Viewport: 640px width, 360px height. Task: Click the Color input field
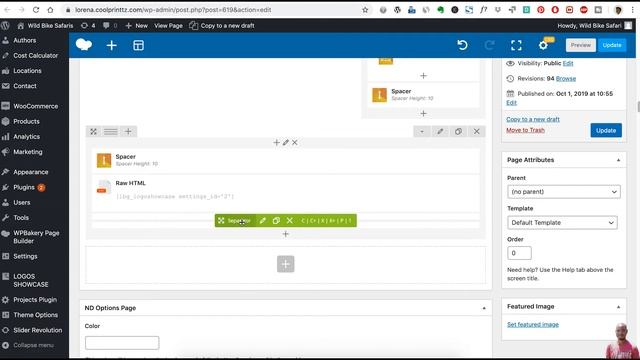tap(122, 343)
